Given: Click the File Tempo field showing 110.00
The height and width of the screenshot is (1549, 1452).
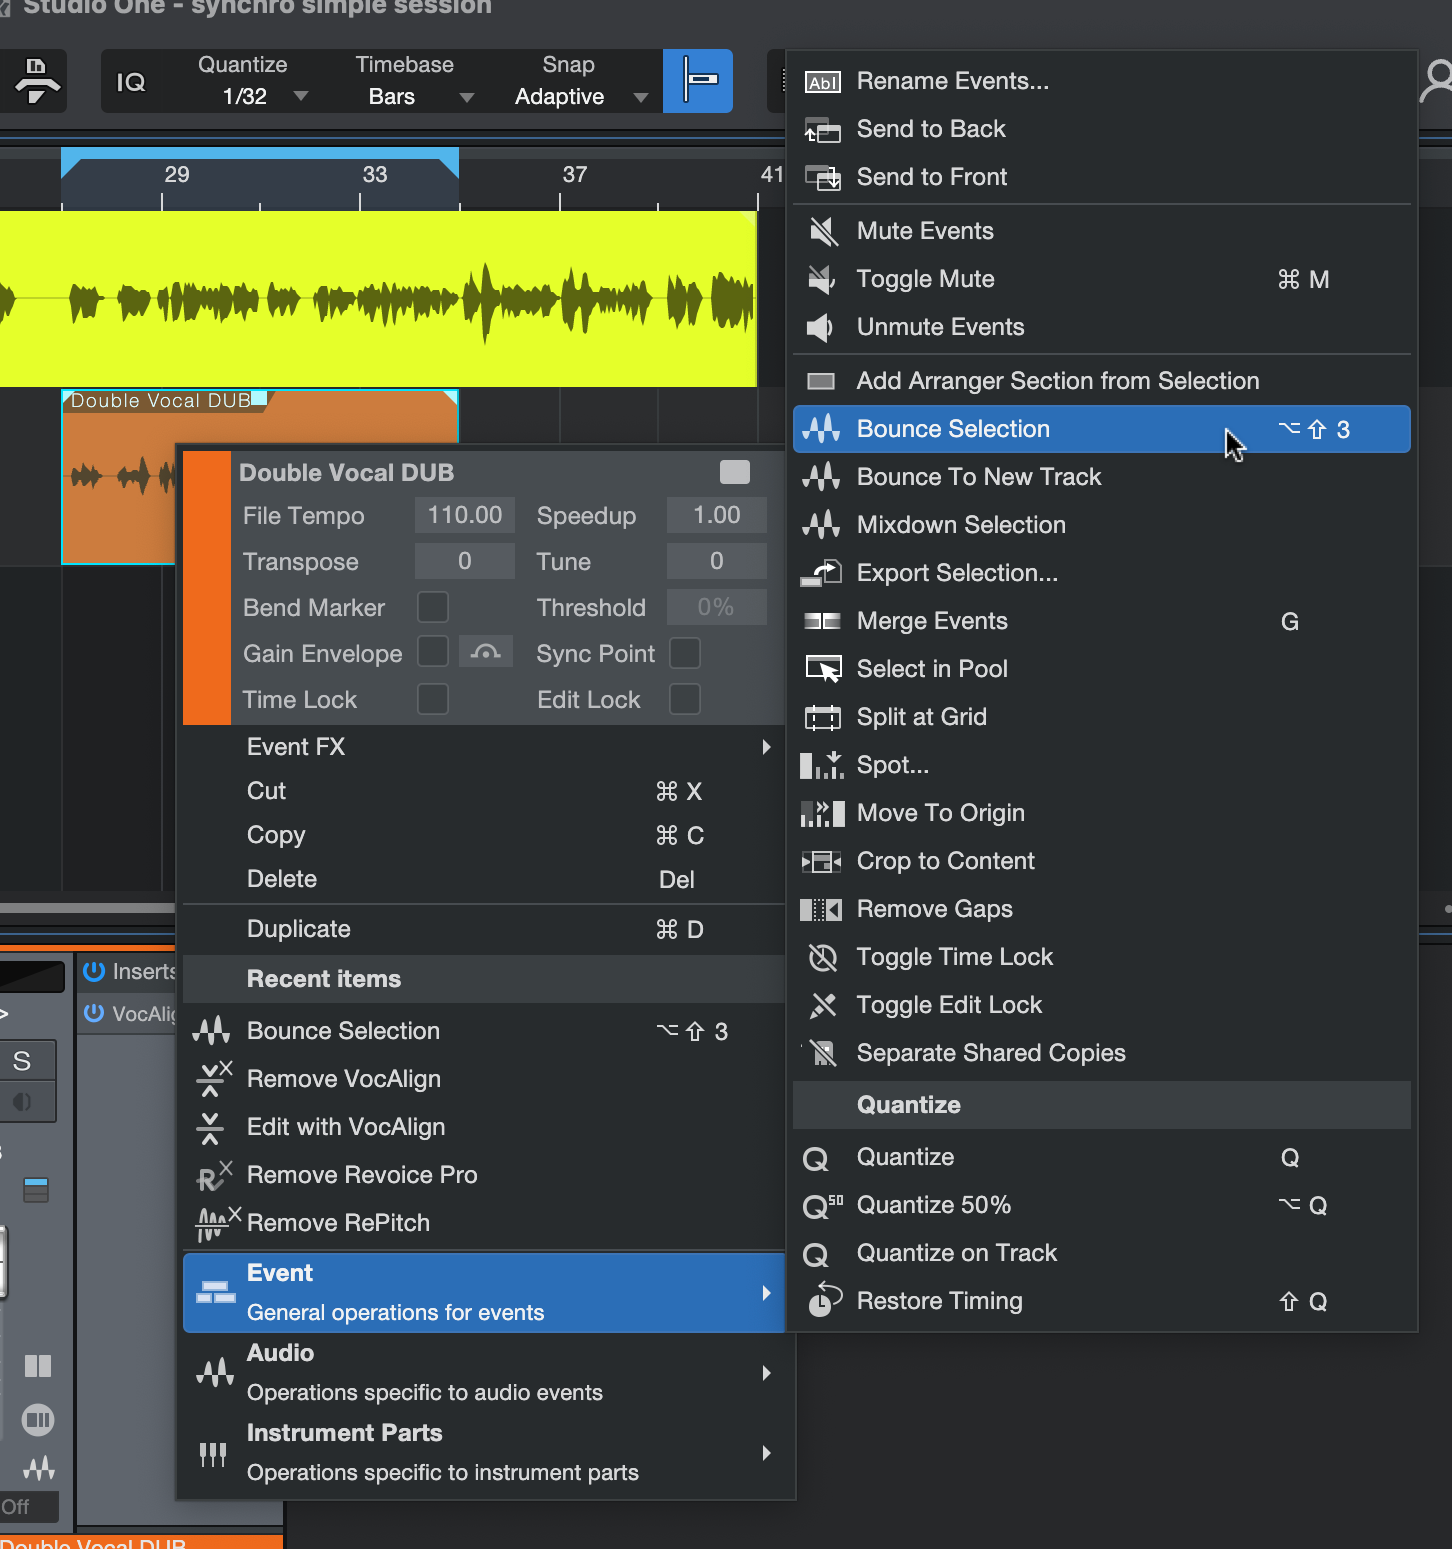Looking at the screenshot, I should click(x=464, y=515).
